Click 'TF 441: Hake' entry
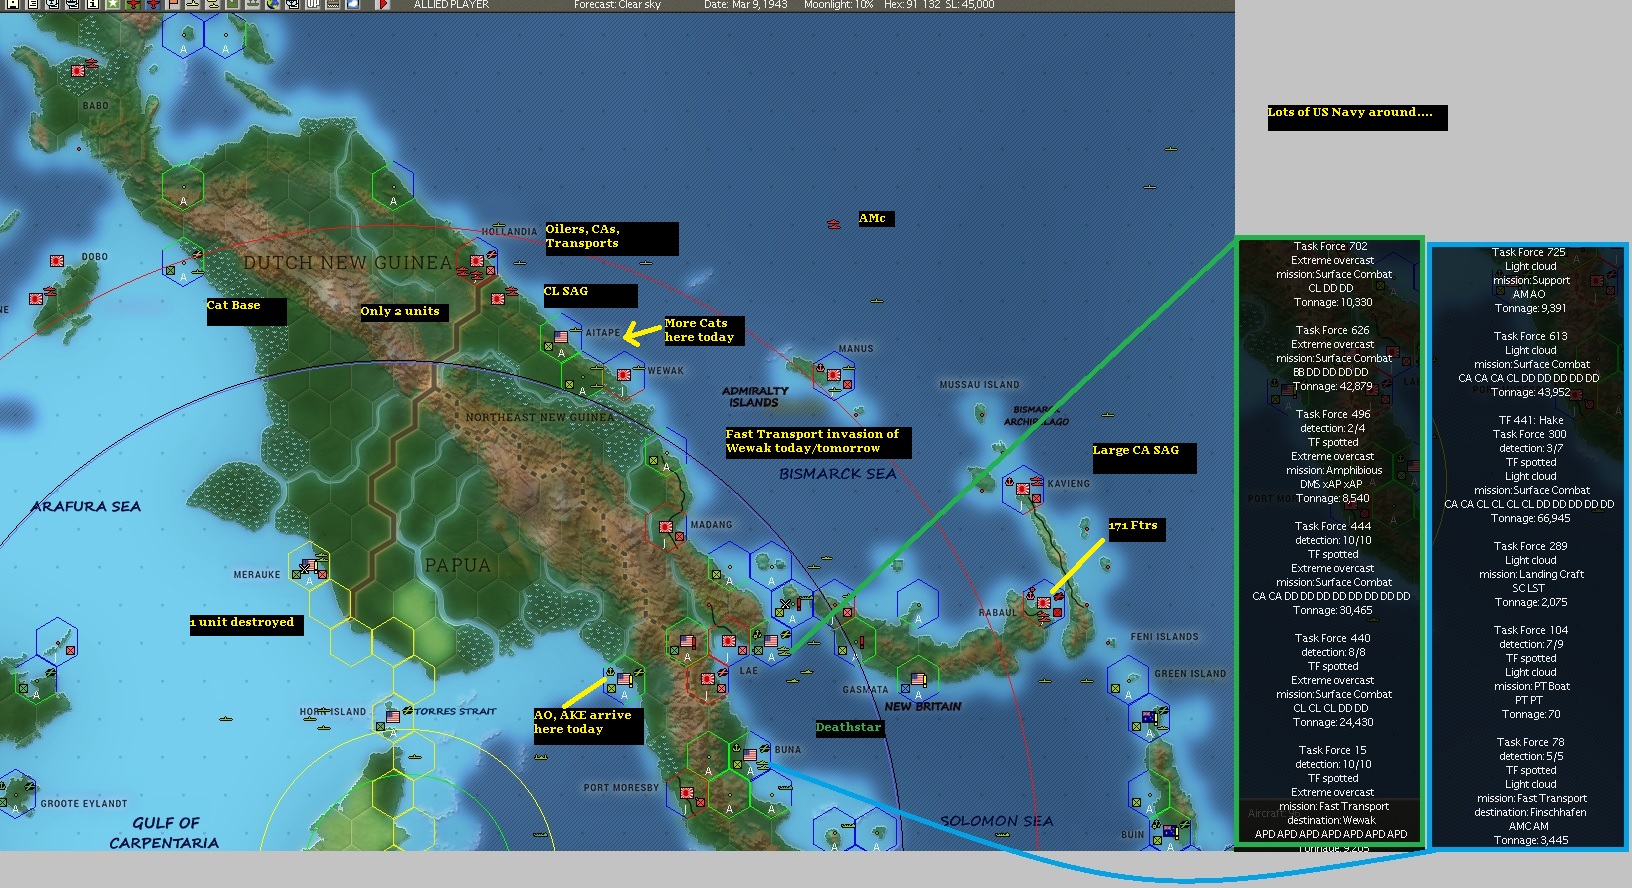 pyautogui.click(x=1530, y=420)
